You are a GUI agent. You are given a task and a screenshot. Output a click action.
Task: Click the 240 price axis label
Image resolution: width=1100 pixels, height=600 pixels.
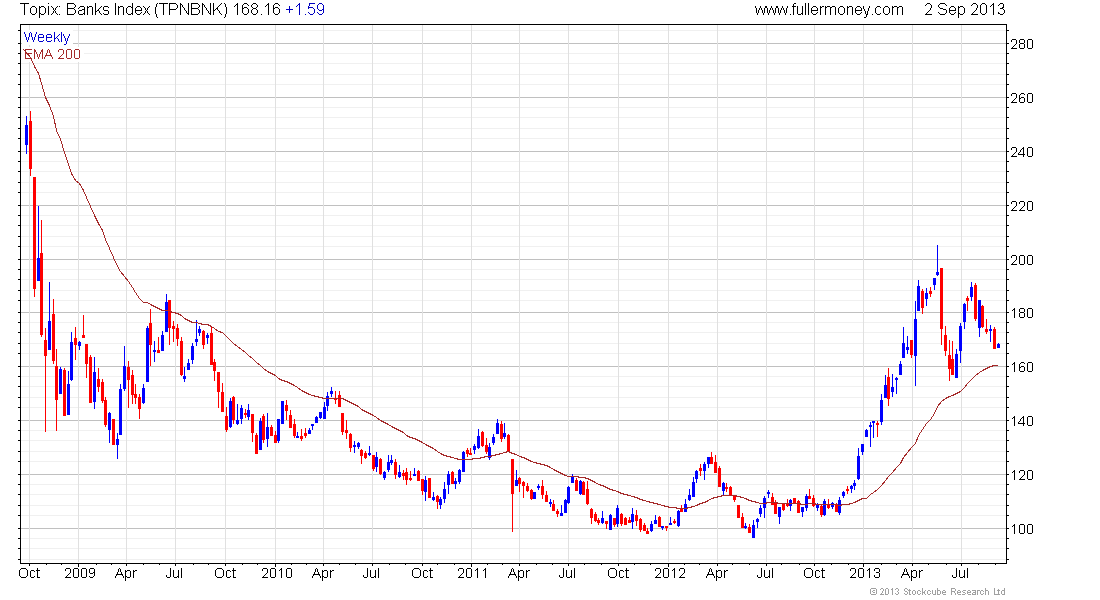(x=1021, y=152)
